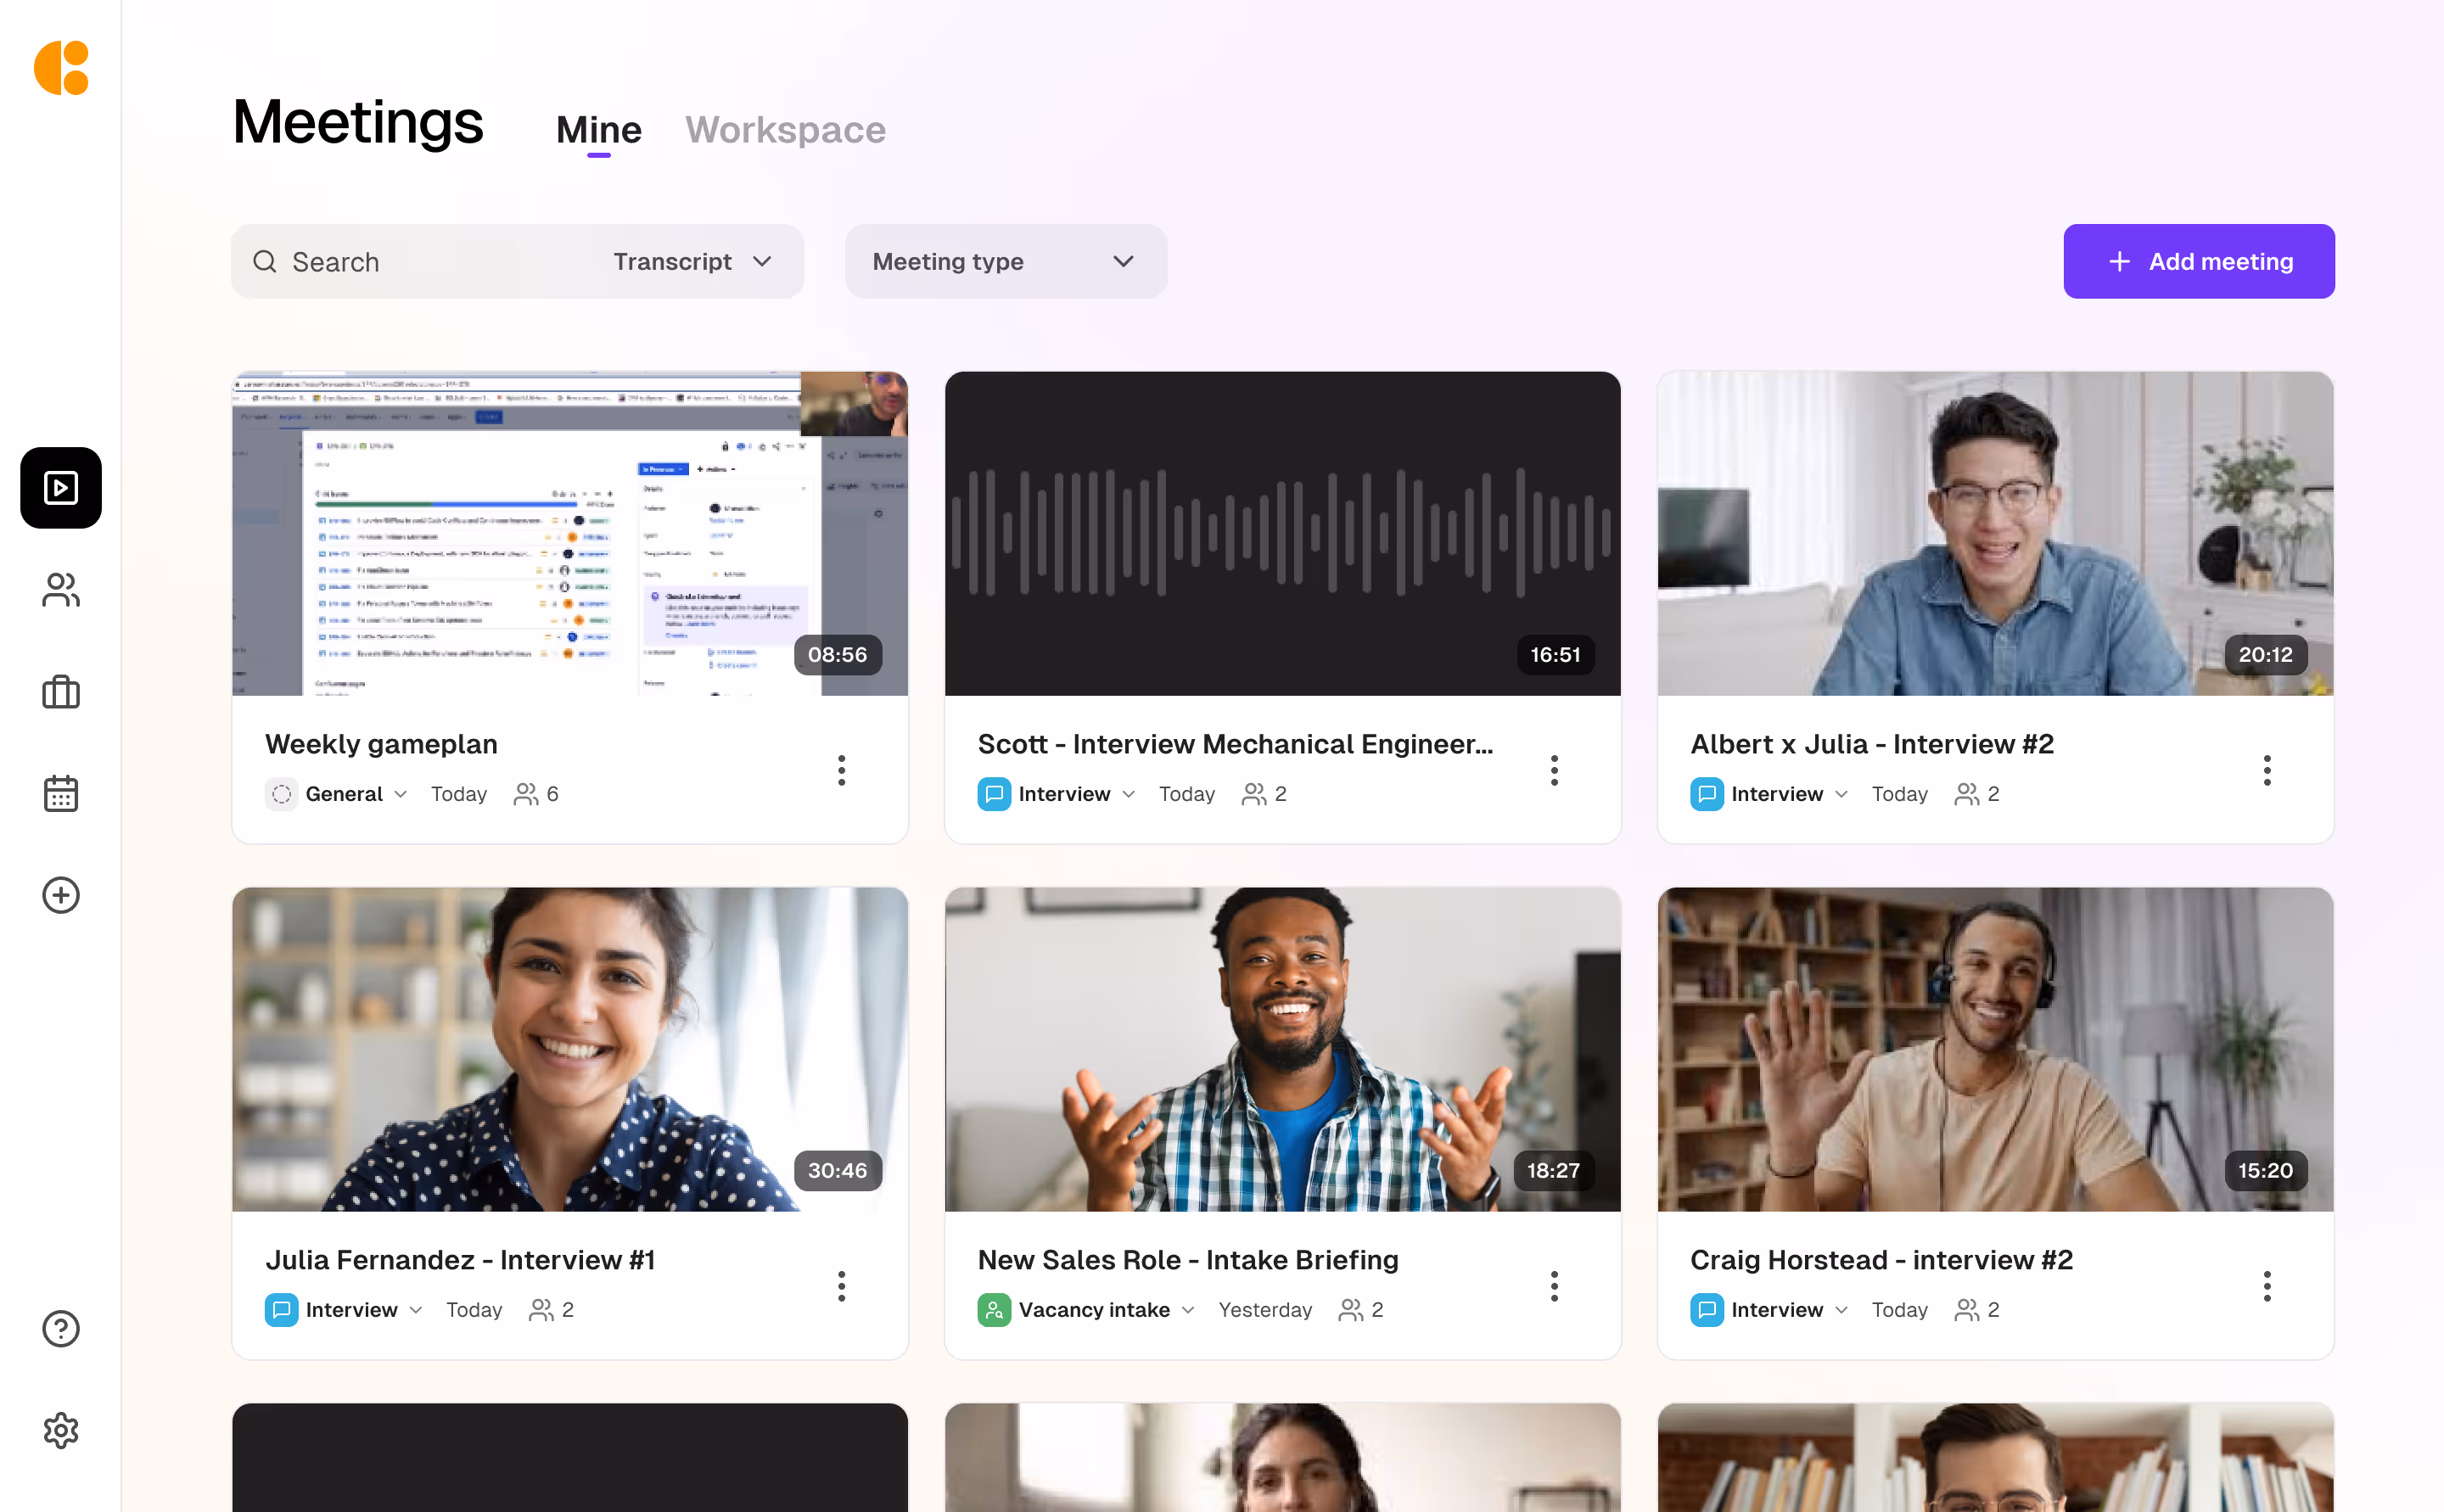Open Albert x Julia - Interview #2 title

tap(1872, 745)
